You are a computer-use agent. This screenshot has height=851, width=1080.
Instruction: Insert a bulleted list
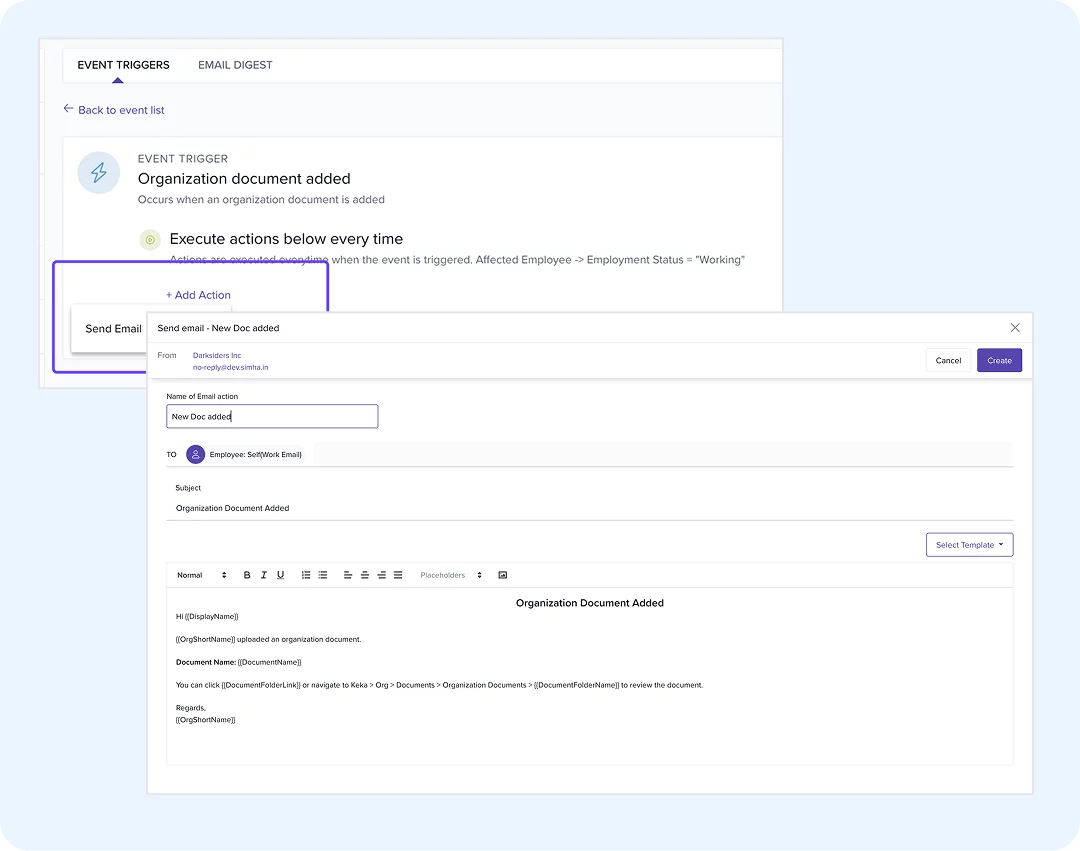pos(322,575)
